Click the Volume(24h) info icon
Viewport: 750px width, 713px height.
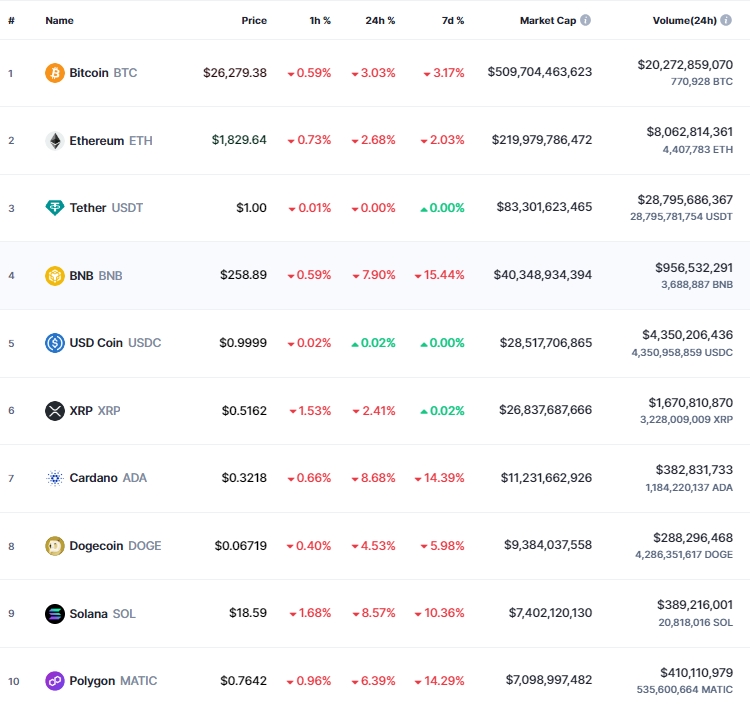pyautogui.click(x=726, y=20)
